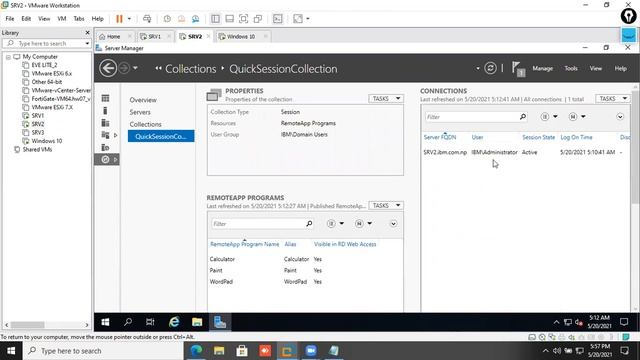640x360 pixels.
Task: Open File Explorer in guest taskbar
Action: pyautogui.click(x=197, y=322)
